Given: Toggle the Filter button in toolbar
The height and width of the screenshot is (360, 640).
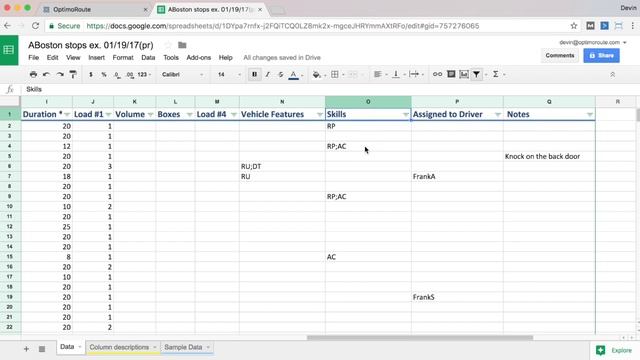Looking at the screenshot, I should 476,74.
